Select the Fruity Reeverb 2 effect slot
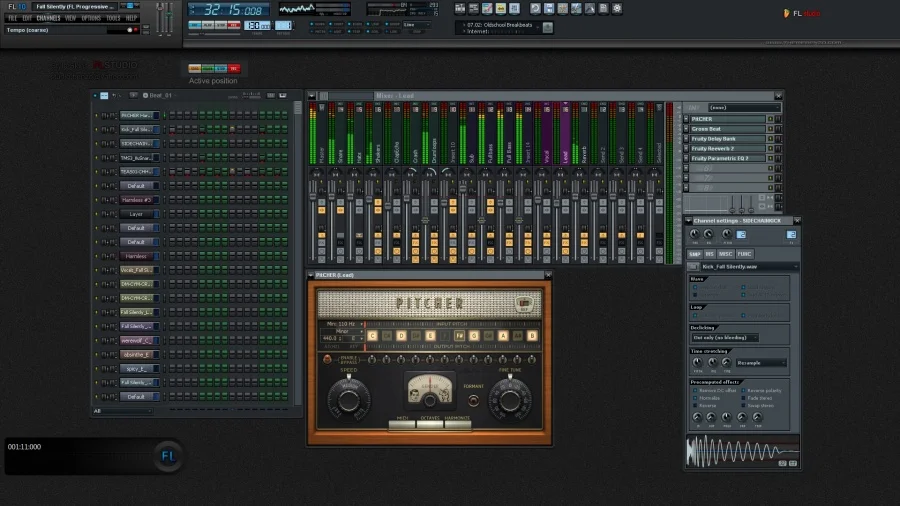Screen dimensions: 900x506 727,148
